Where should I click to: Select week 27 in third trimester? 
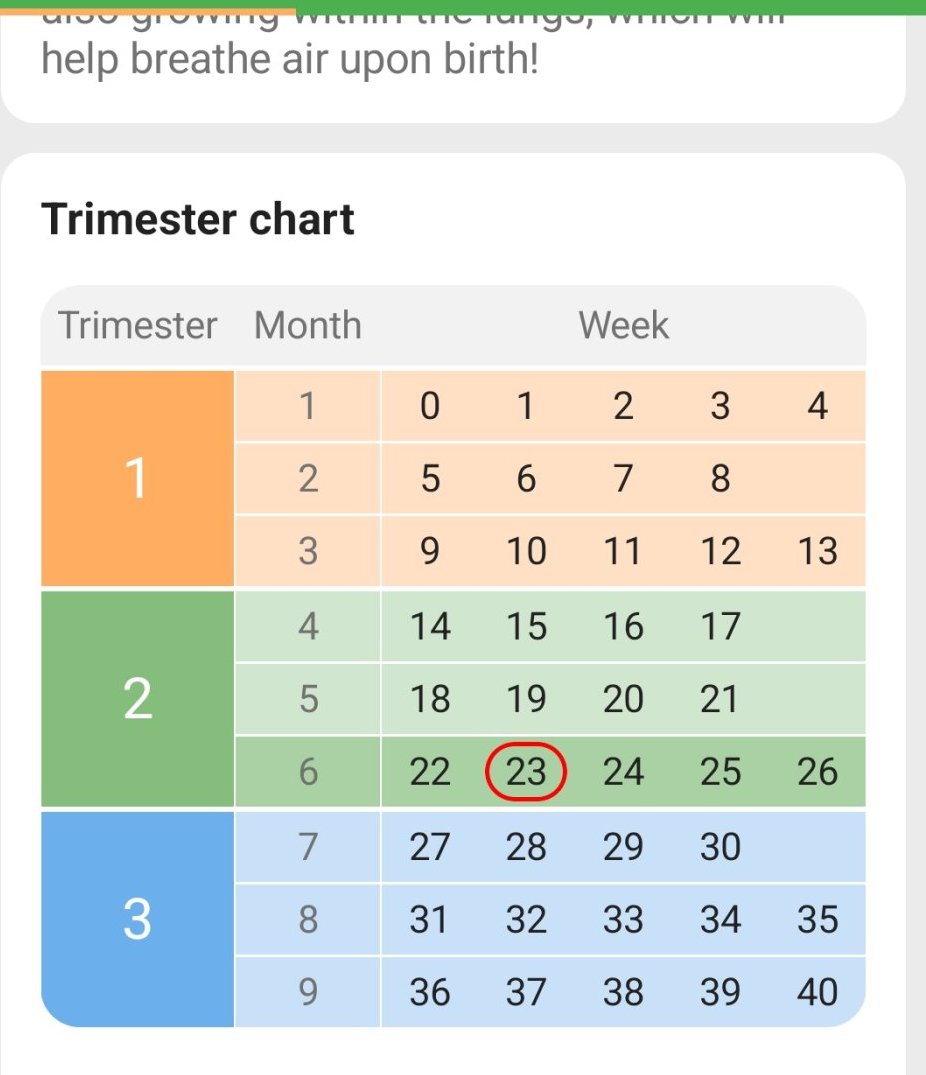(430, 847)
